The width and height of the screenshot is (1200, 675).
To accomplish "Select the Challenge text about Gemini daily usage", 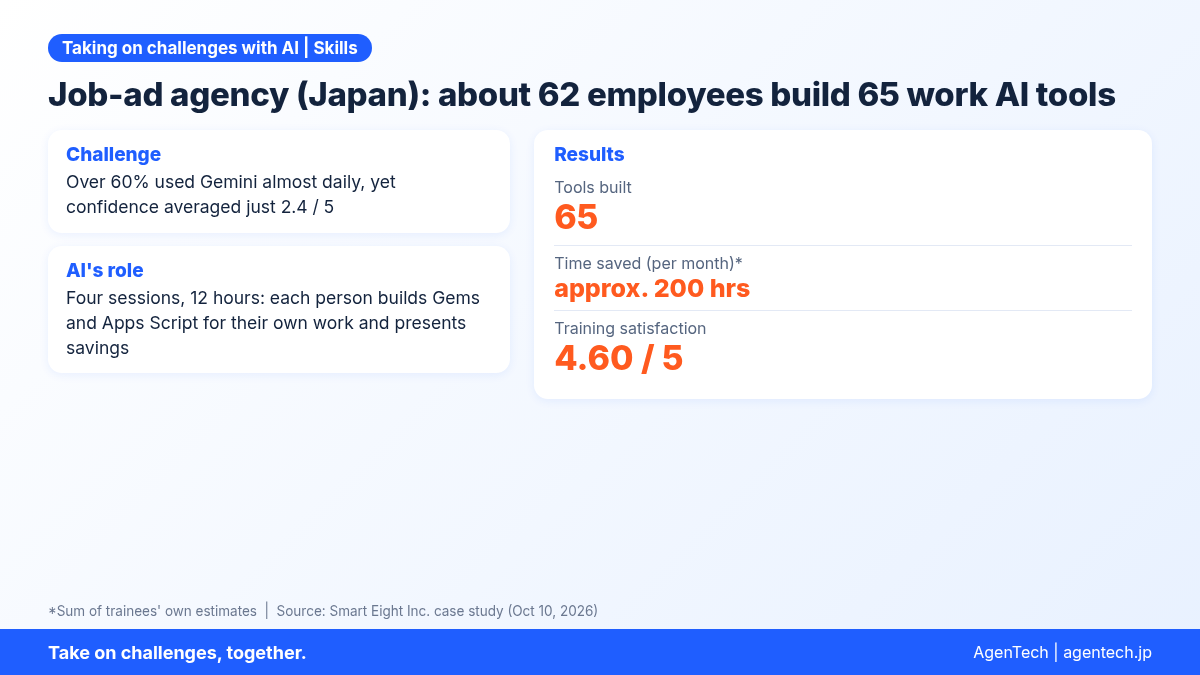I will [x=231, y=194].
